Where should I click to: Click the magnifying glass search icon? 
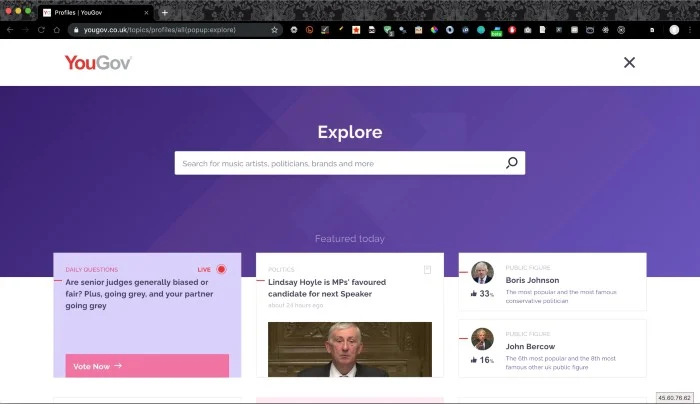click(x=512, y=163)
